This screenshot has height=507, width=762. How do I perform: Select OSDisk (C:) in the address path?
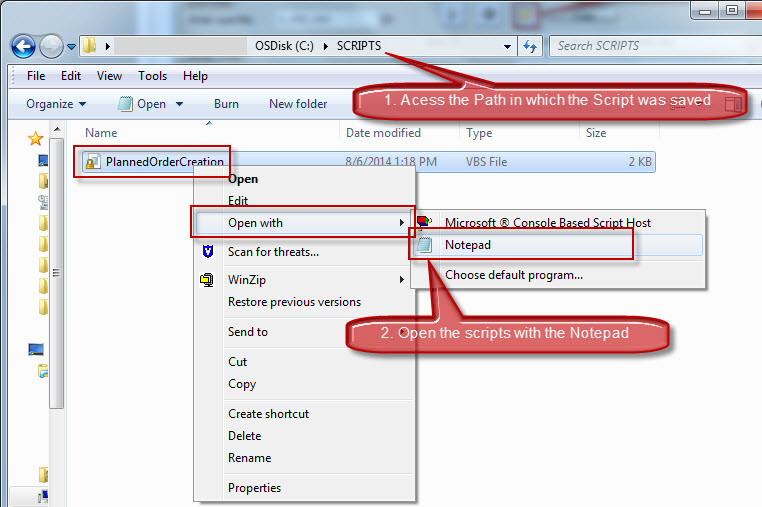284,46
